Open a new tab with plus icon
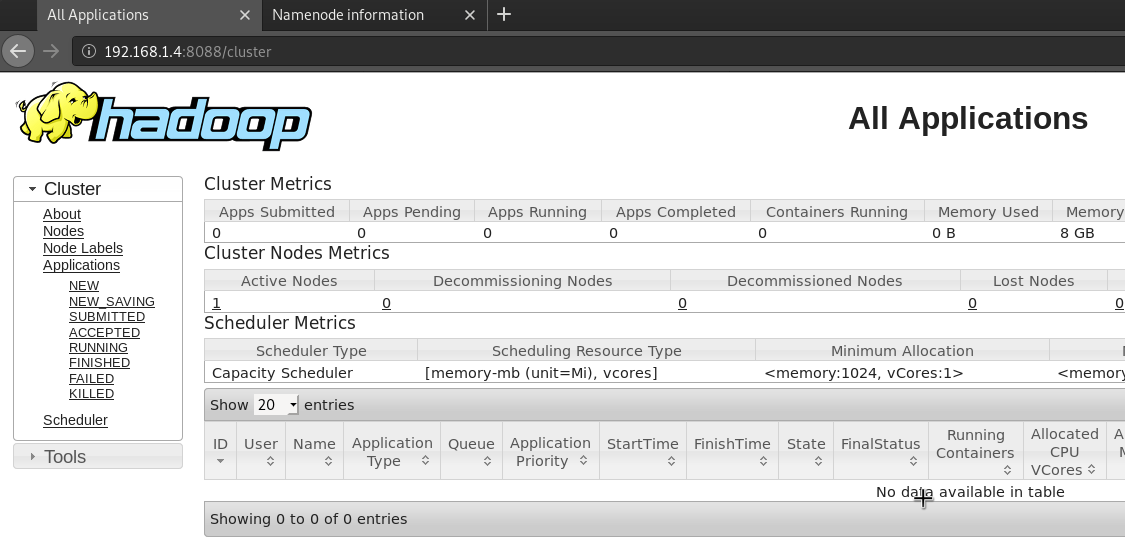This screenshot has height=557, width=1125. [x=504, y=14]
